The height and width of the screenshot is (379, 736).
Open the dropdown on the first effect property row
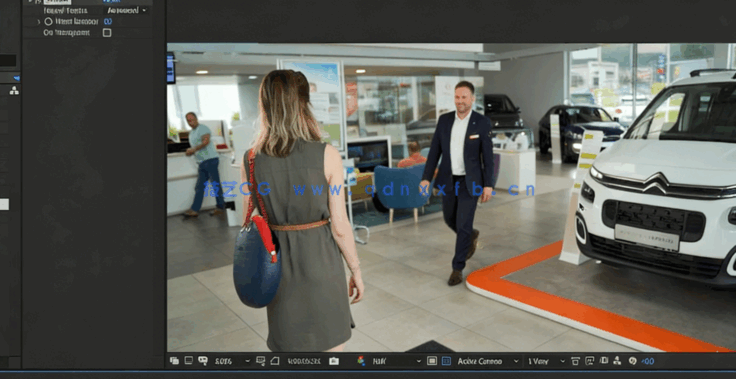(126, 10)
